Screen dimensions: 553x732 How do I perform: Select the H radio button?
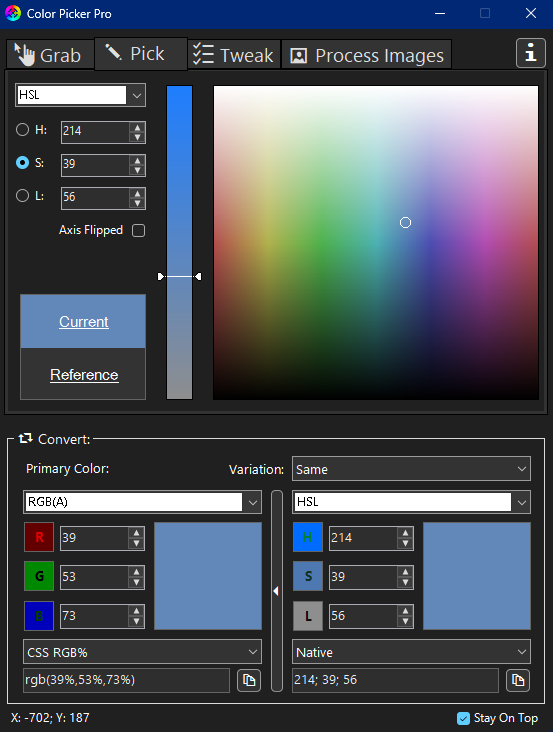point(22,130)
